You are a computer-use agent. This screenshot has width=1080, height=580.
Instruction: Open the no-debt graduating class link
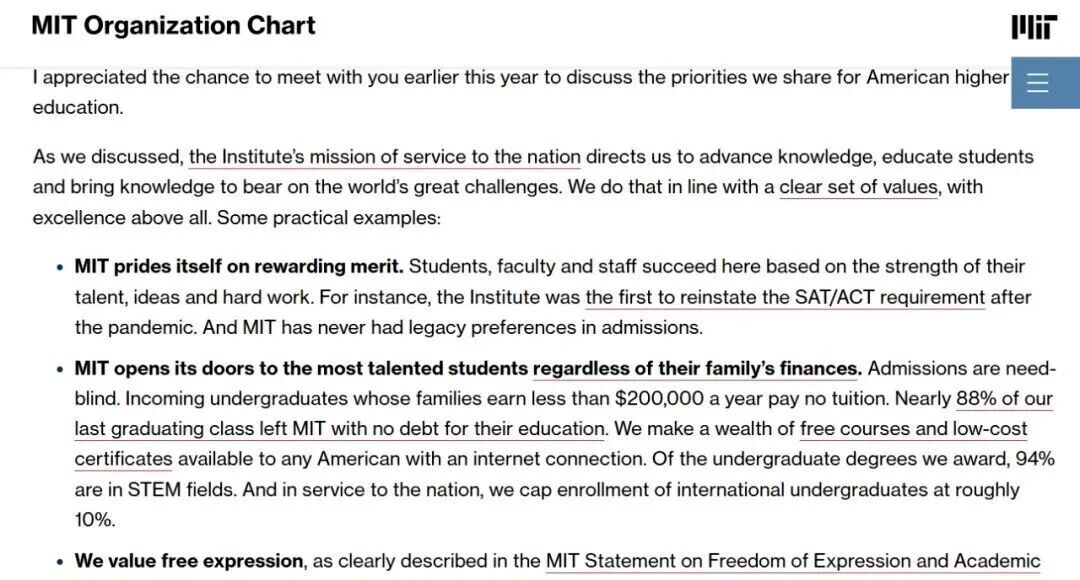340,429
